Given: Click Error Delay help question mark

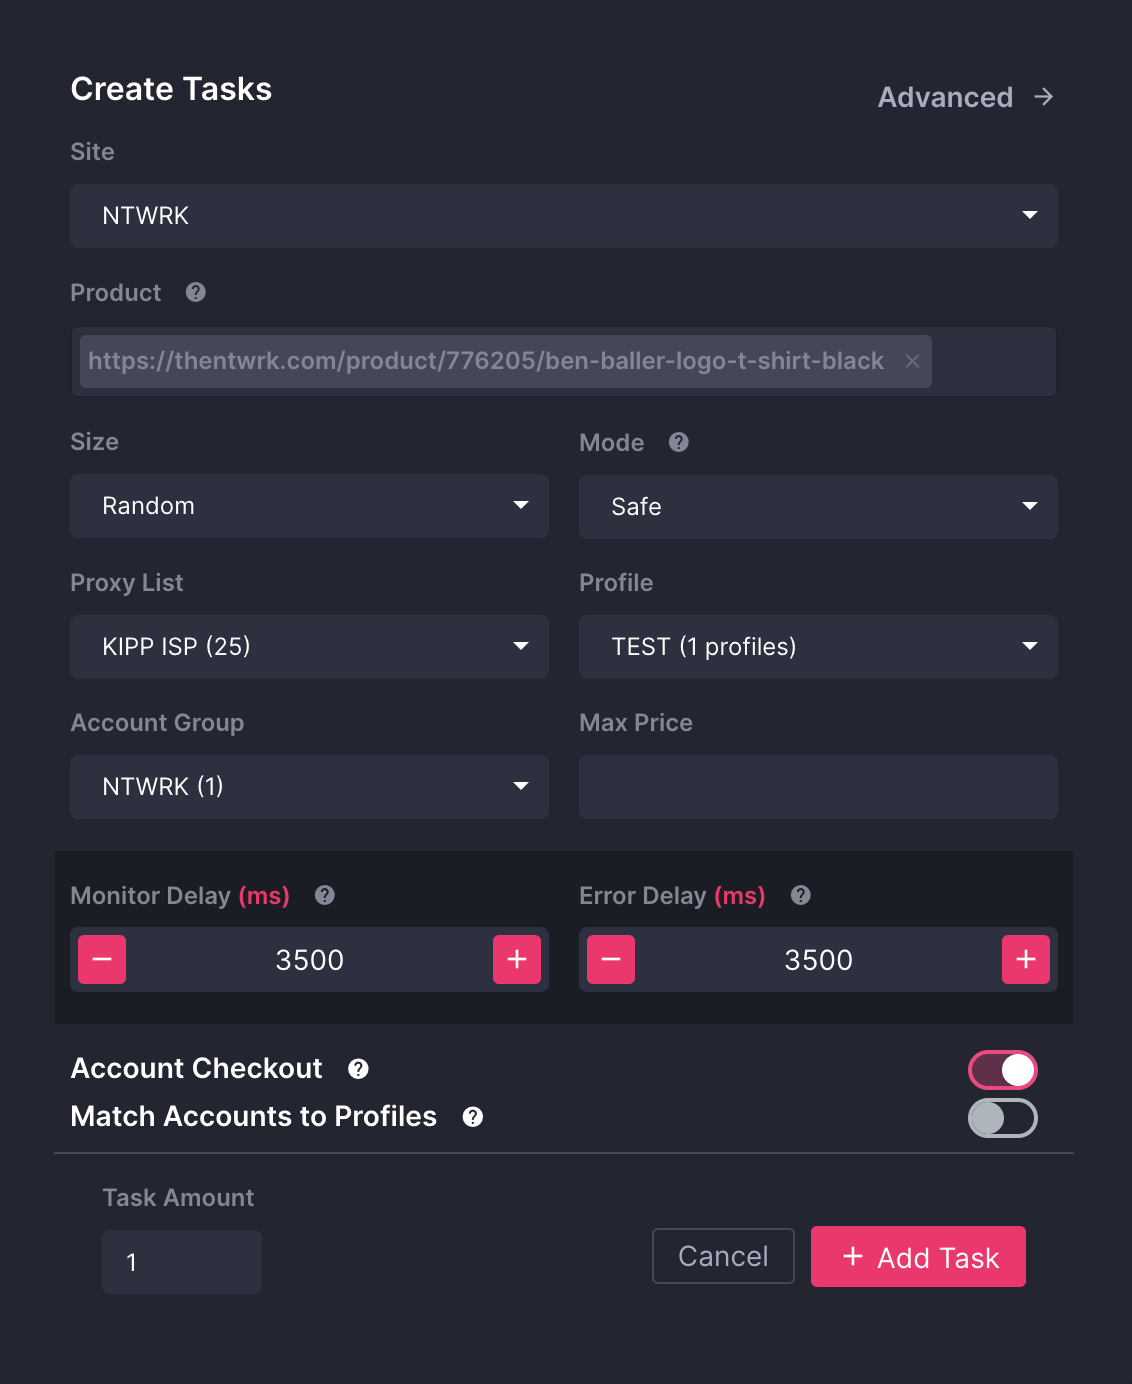Looking at the screenshot, I should point(801,895).
